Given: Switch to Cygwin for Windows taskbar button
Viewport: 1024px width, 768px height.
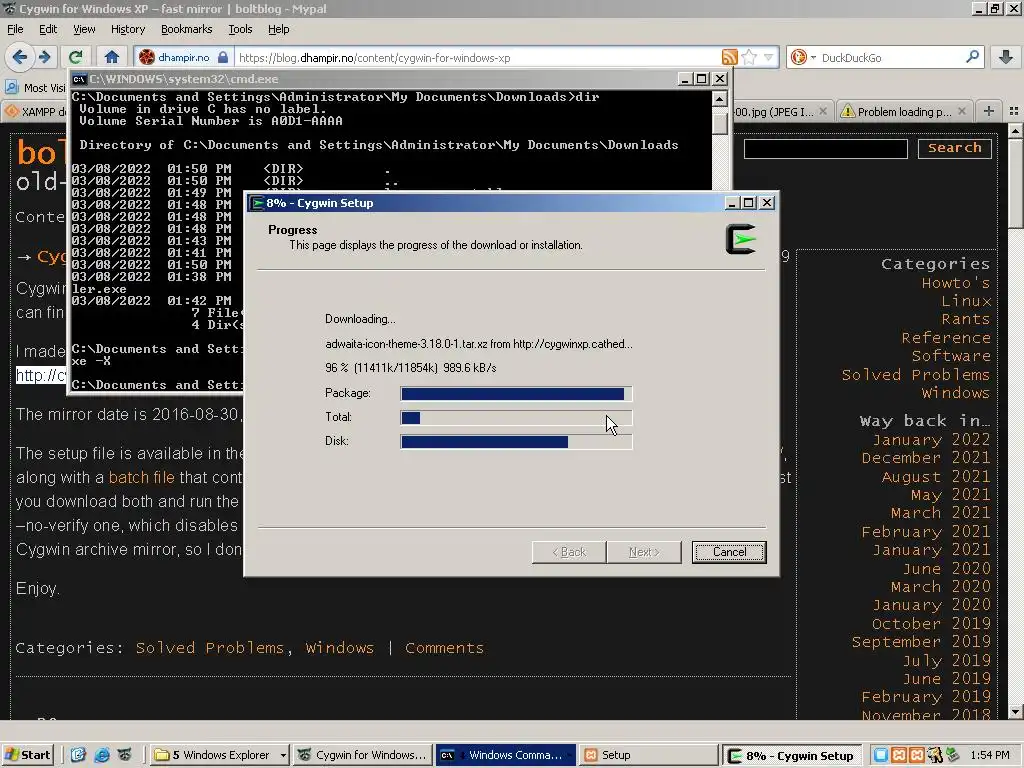Looking at the screenshot, I should pos(363,755).
